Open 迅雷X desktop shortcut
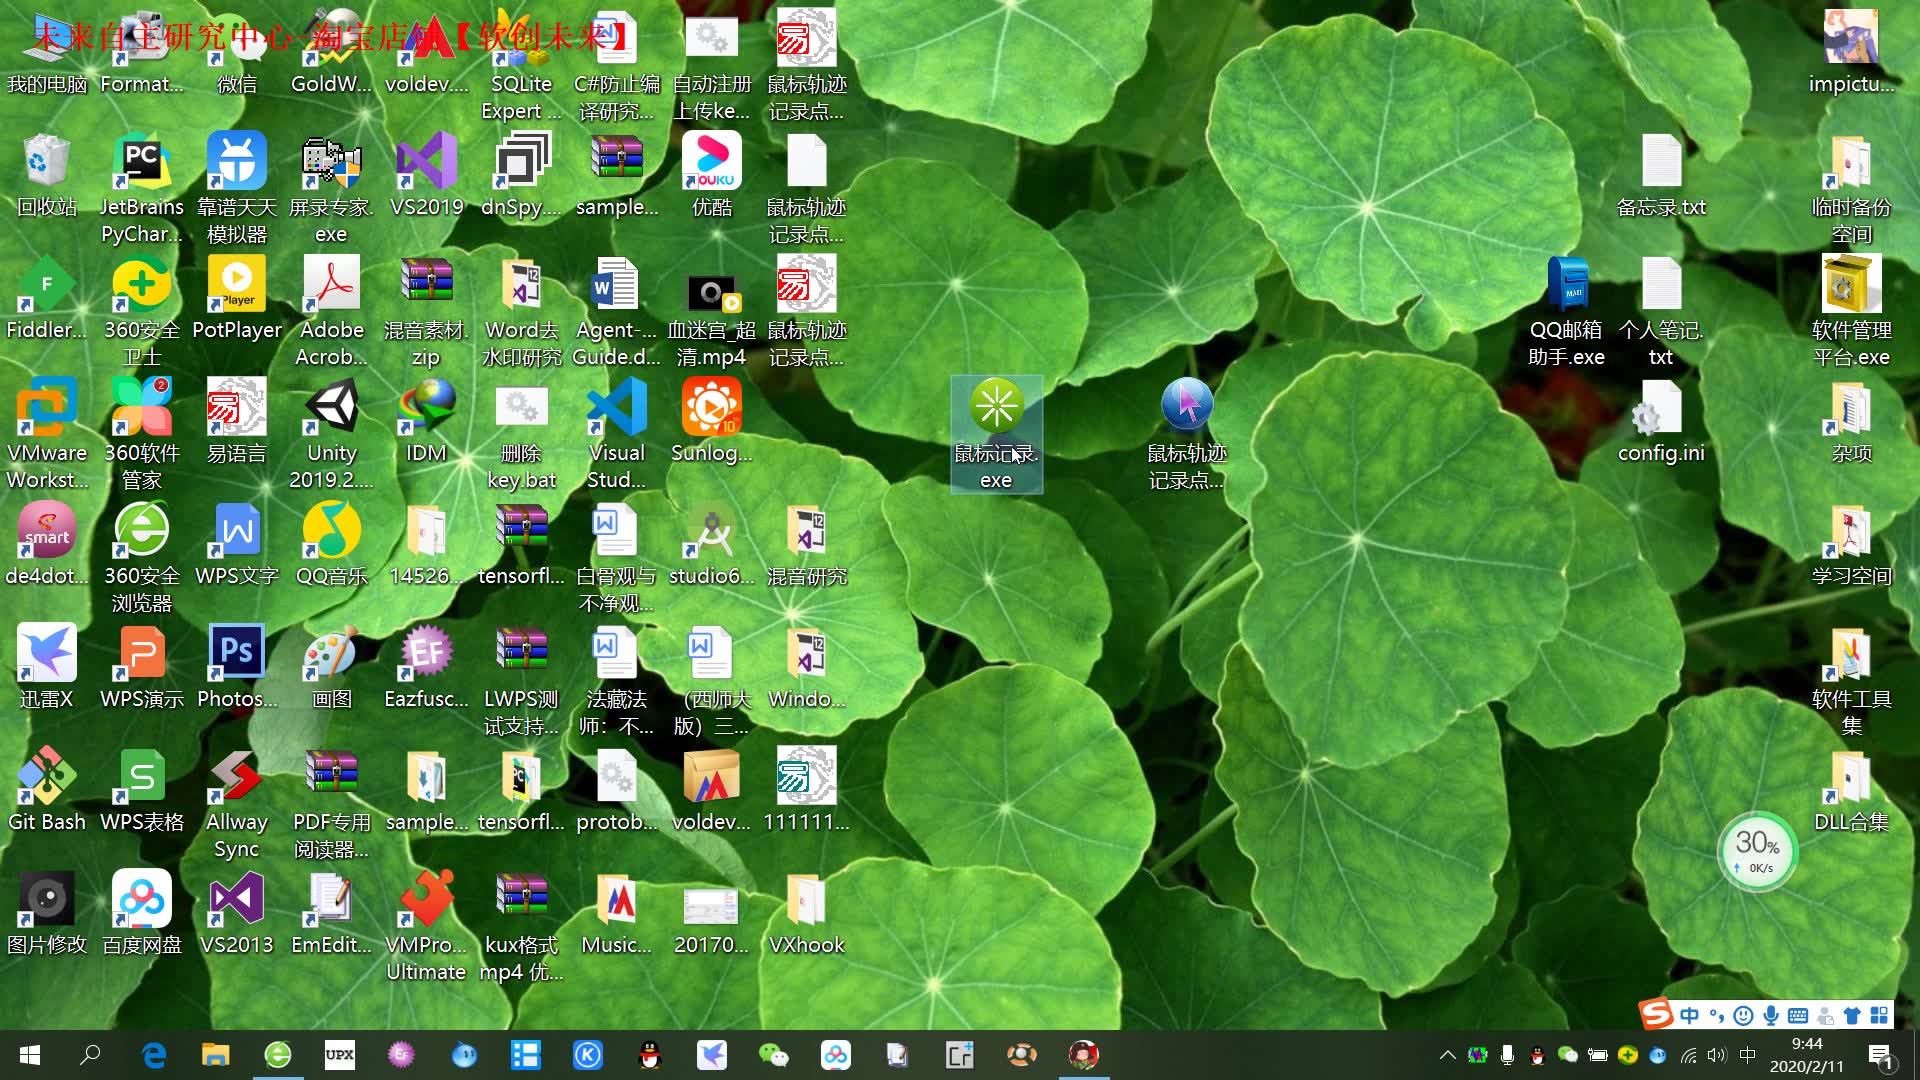Screen dimensions: 1920x1080 (46, 667)
